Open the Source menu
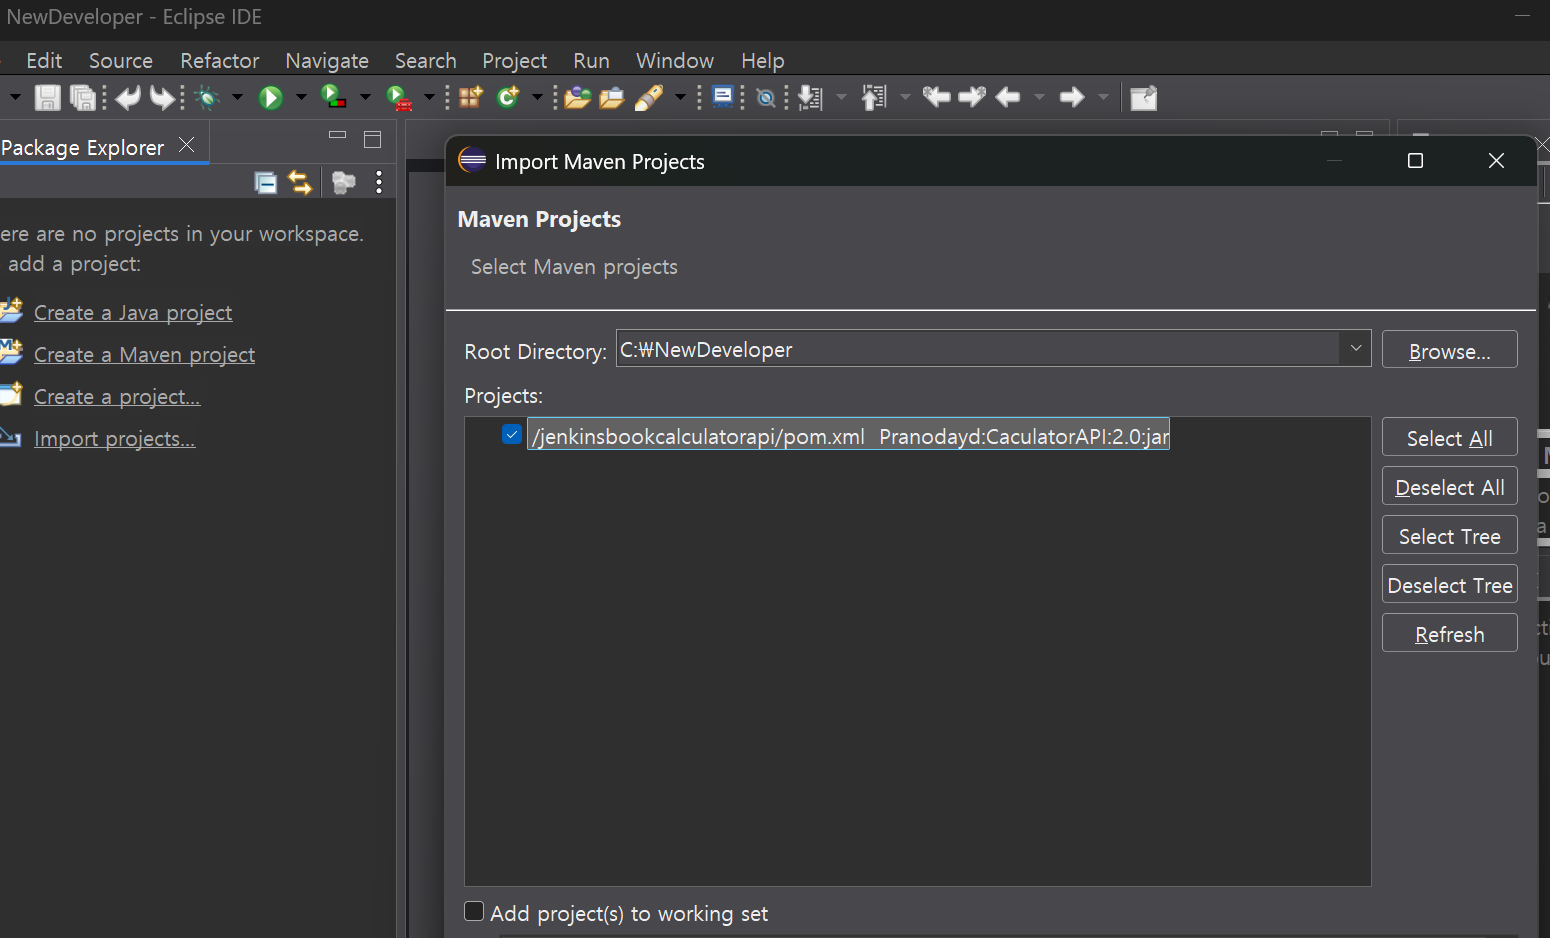Screen dimensions: 1550x938 point(121,61)
